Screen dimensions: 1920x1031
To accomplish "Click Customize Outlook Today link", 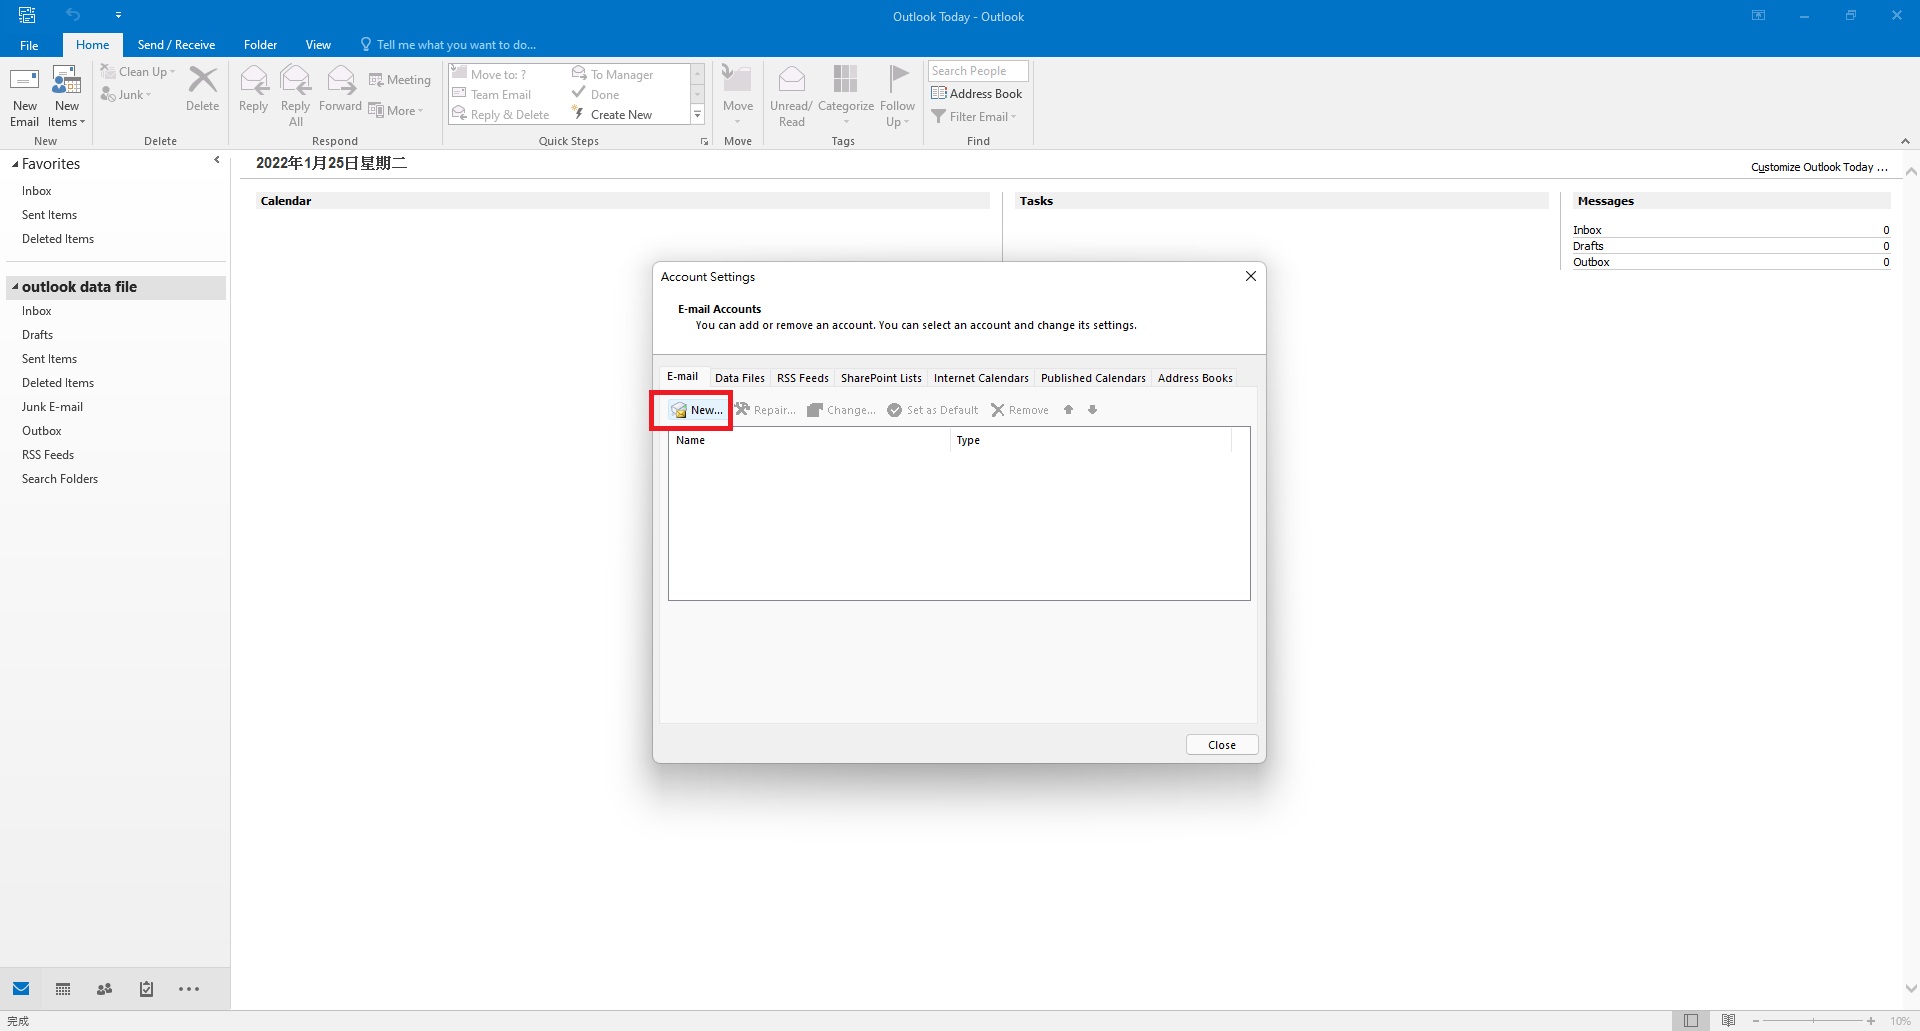I will 1819,167.
